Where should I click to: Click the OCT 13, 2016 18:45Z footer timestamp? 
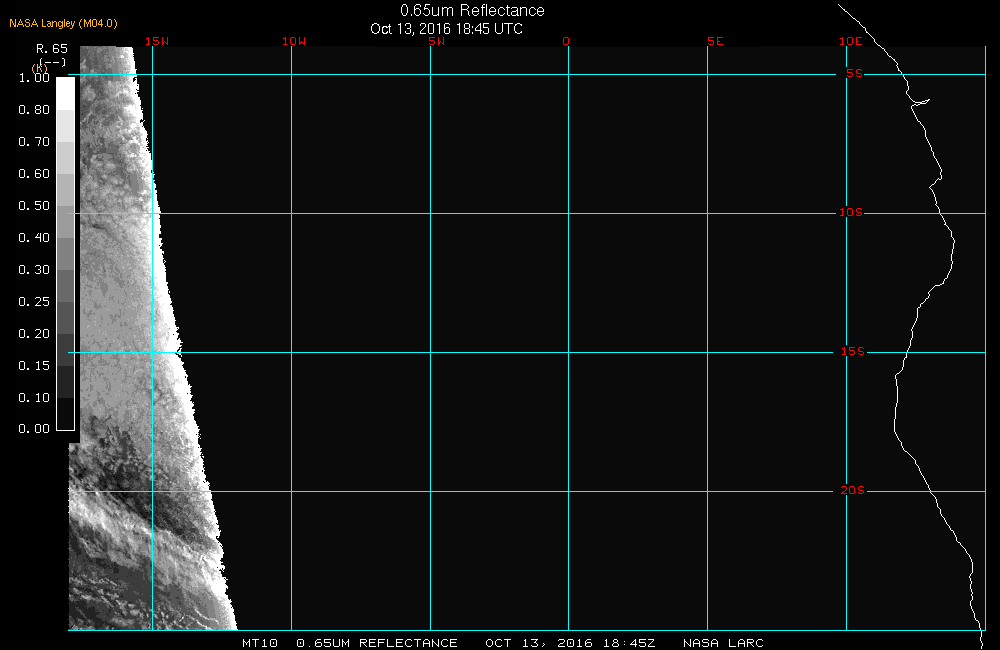tap(570, 643)
